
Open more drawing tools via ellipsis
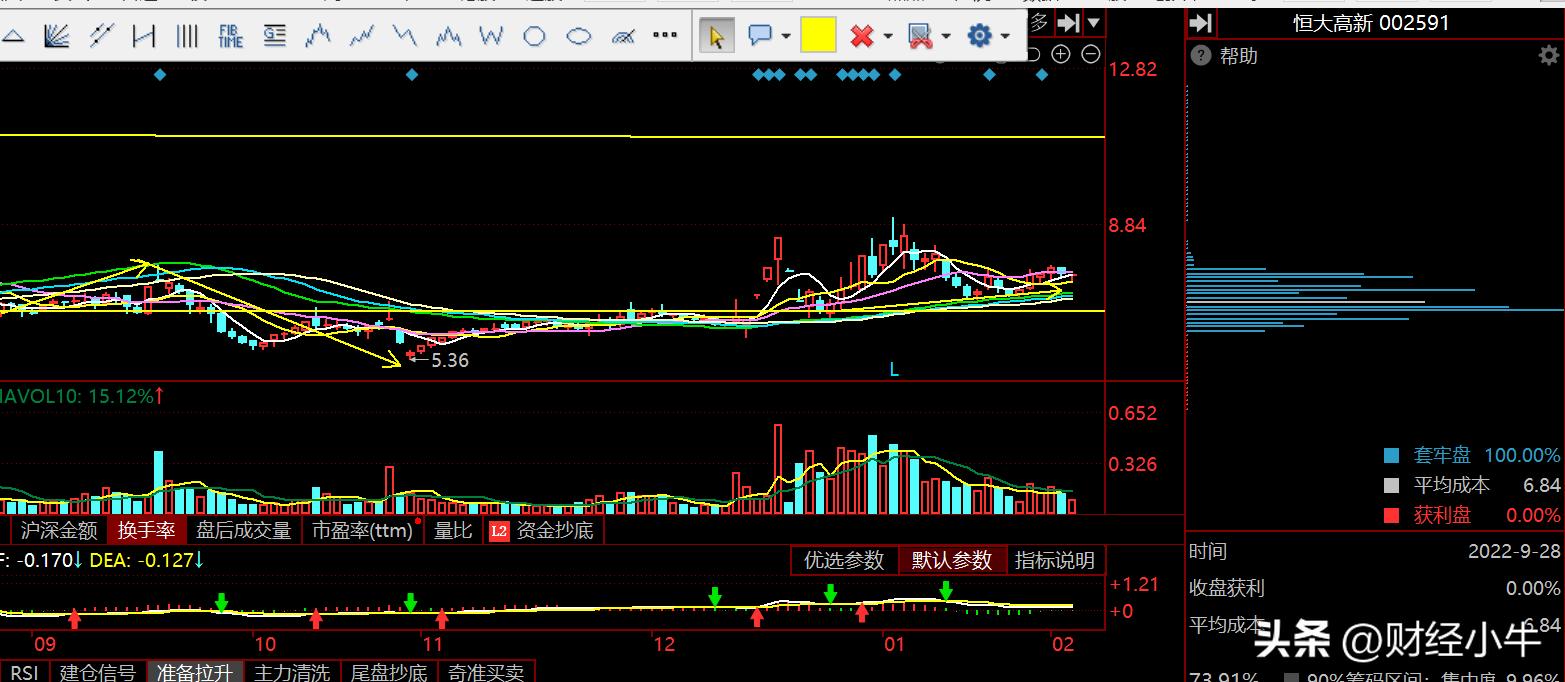665,36
